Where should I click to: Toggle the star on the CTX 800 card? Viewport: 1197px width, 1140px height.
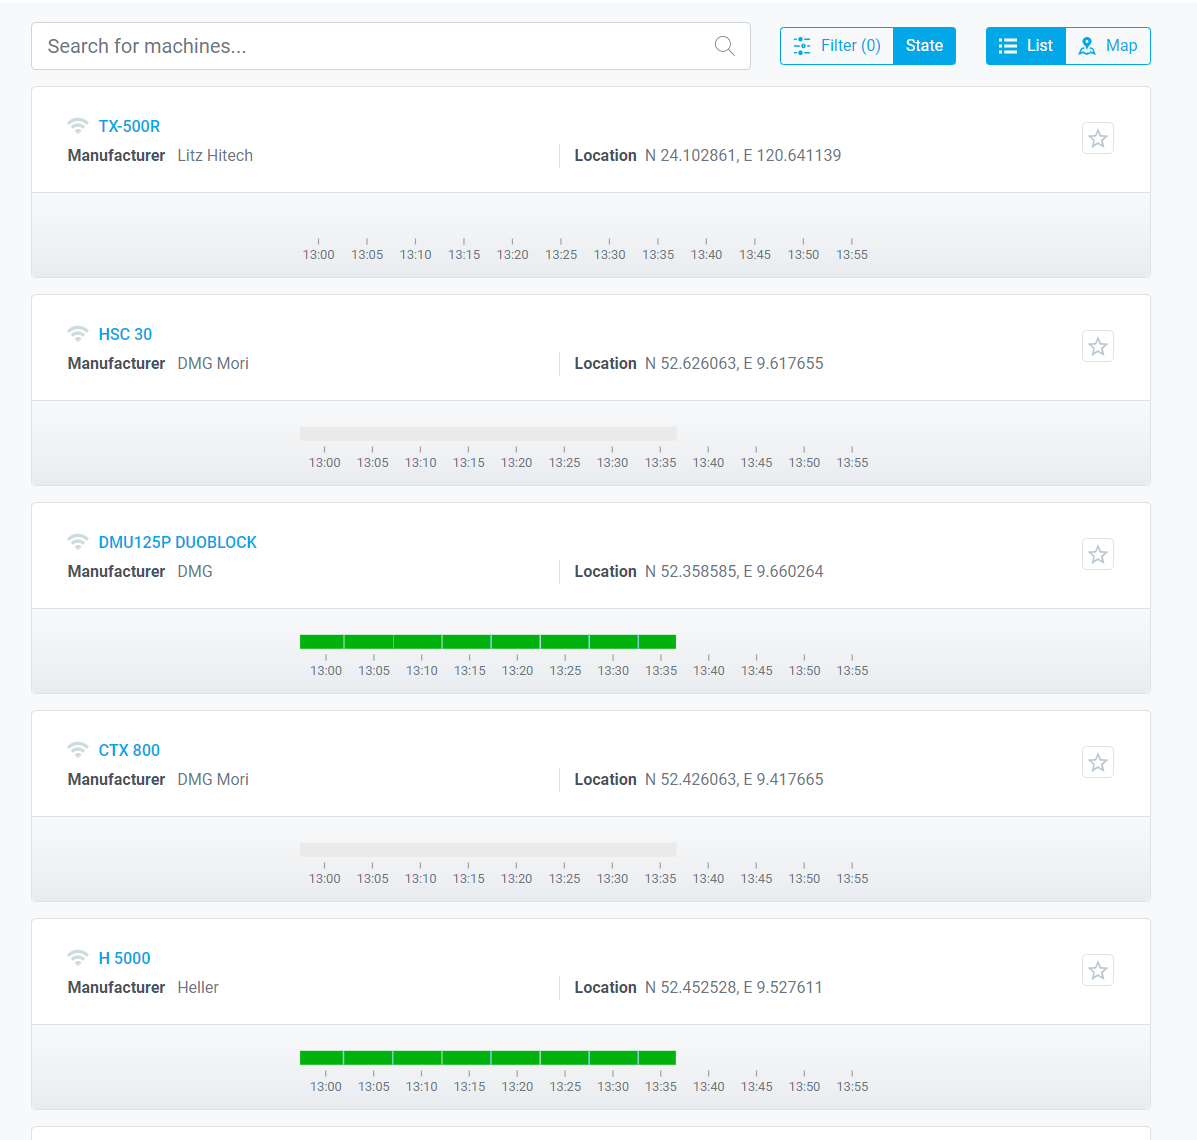pos(1097,762)
